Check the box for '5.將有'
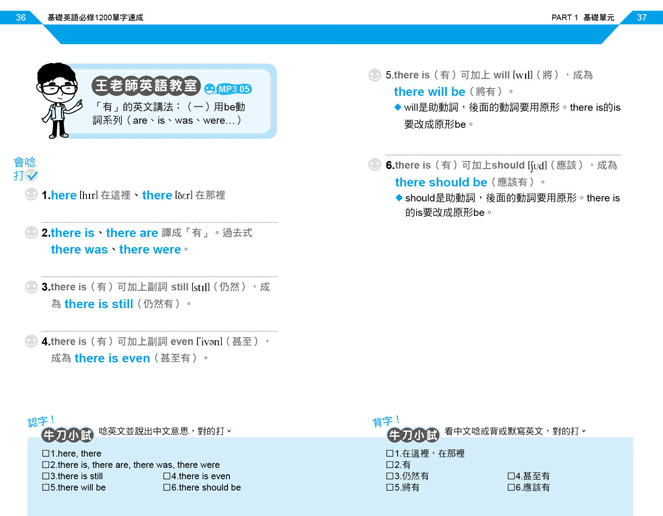This screenshot has width=663, height=516. (x=390, y=488)
